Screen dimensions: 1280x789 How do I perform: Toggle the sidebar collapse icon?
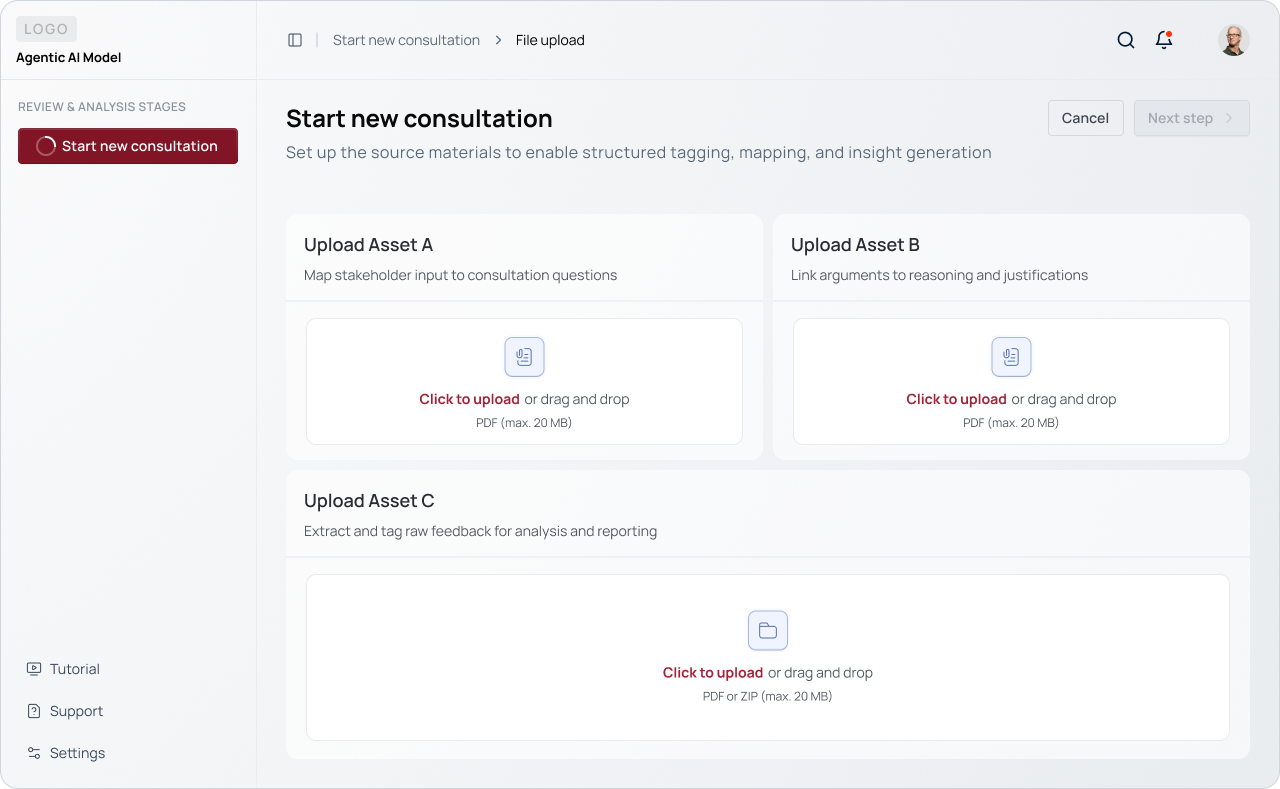tap(295, 40)
